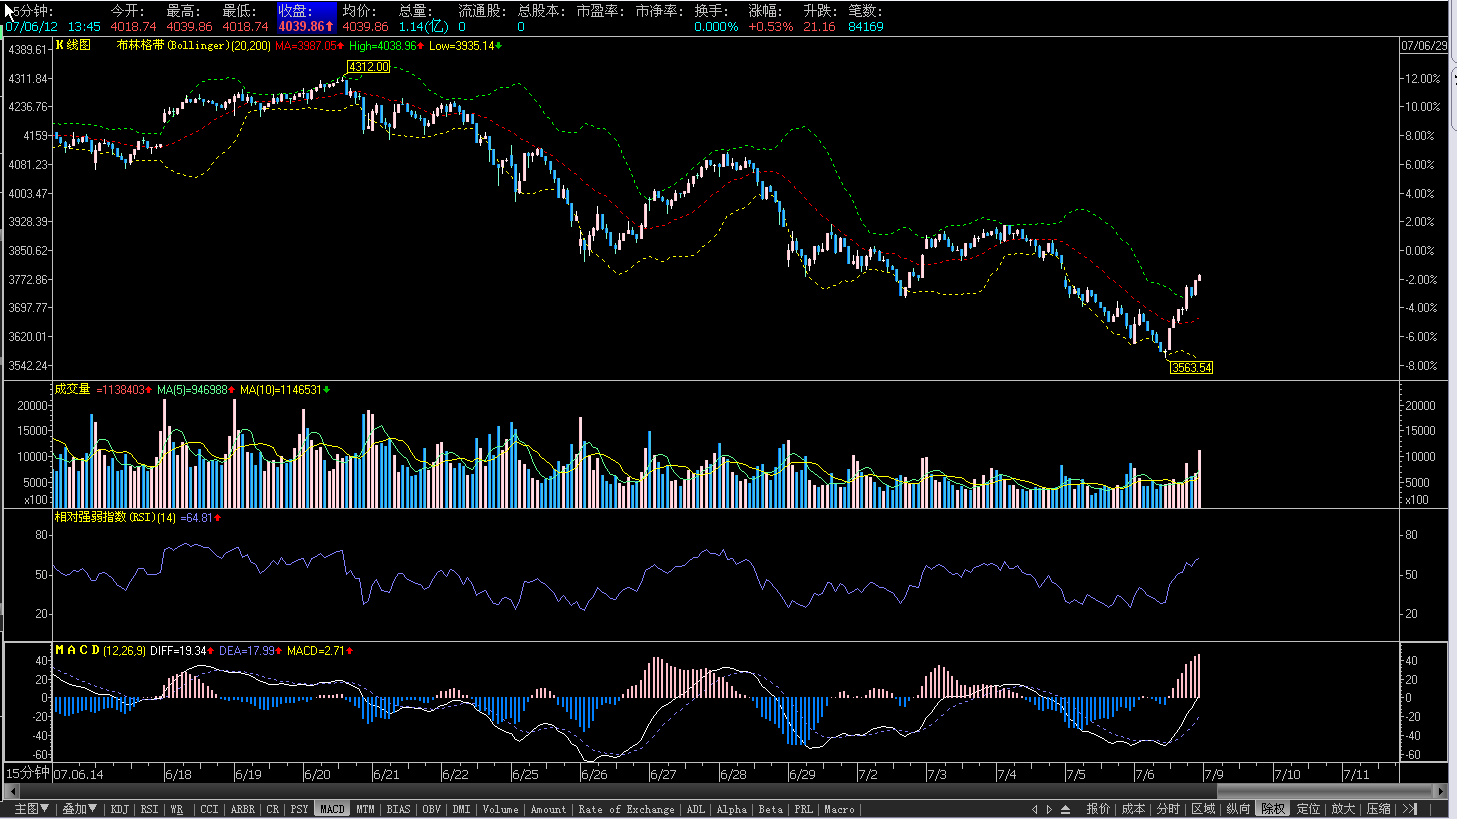Screen dimensions: 1457x819
Task: Click the 定位 locate button
Action: [1308, 809]
